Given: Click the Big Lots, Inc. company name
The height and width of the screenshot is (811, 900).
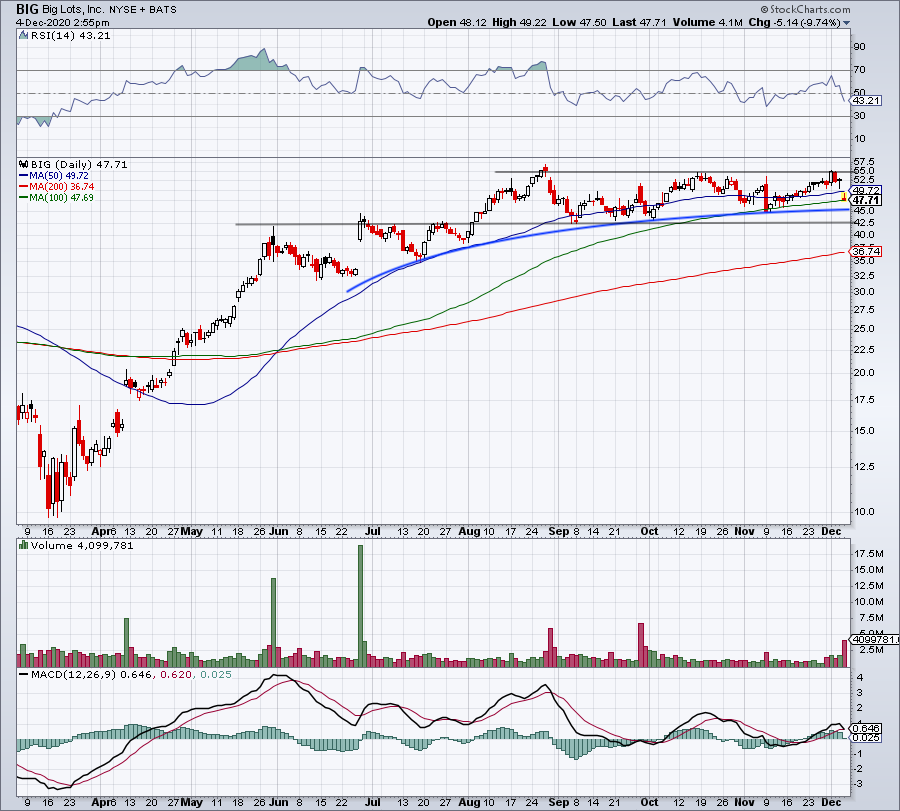Looking at the screenshot, I should pos(73,9).
